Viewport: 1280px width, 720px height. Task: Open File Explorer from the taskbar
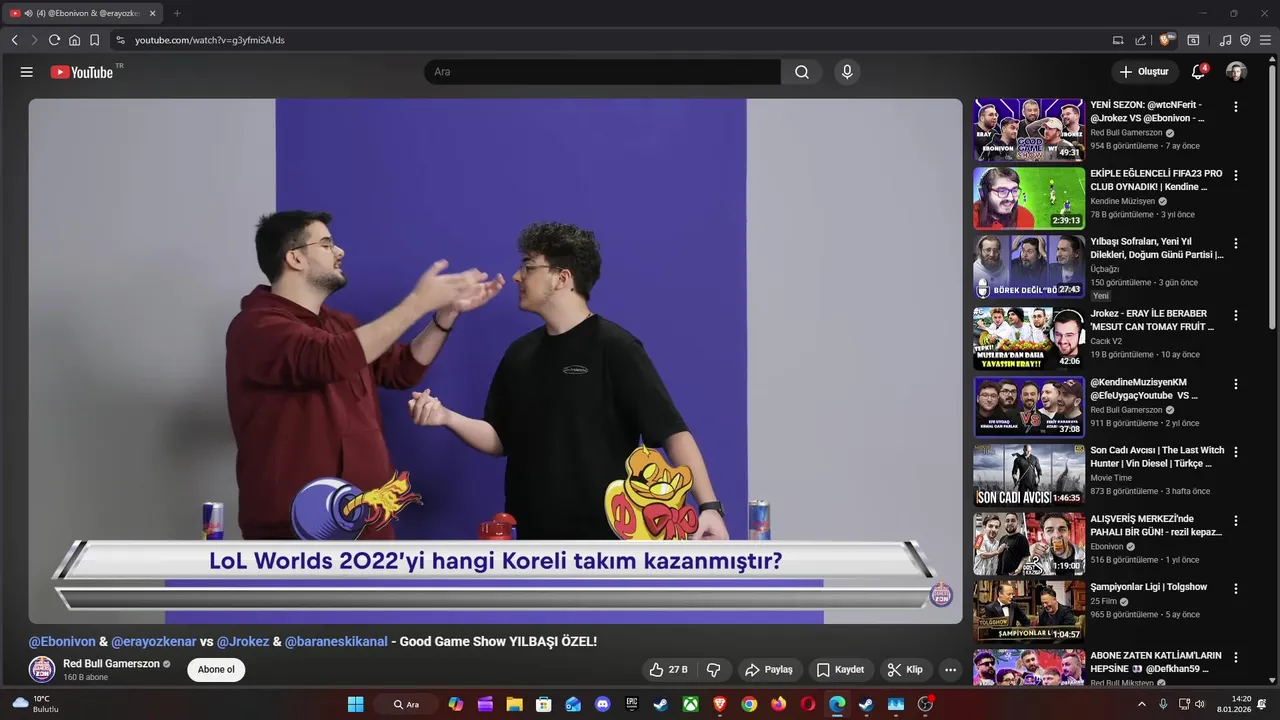(x=514, y=704)
